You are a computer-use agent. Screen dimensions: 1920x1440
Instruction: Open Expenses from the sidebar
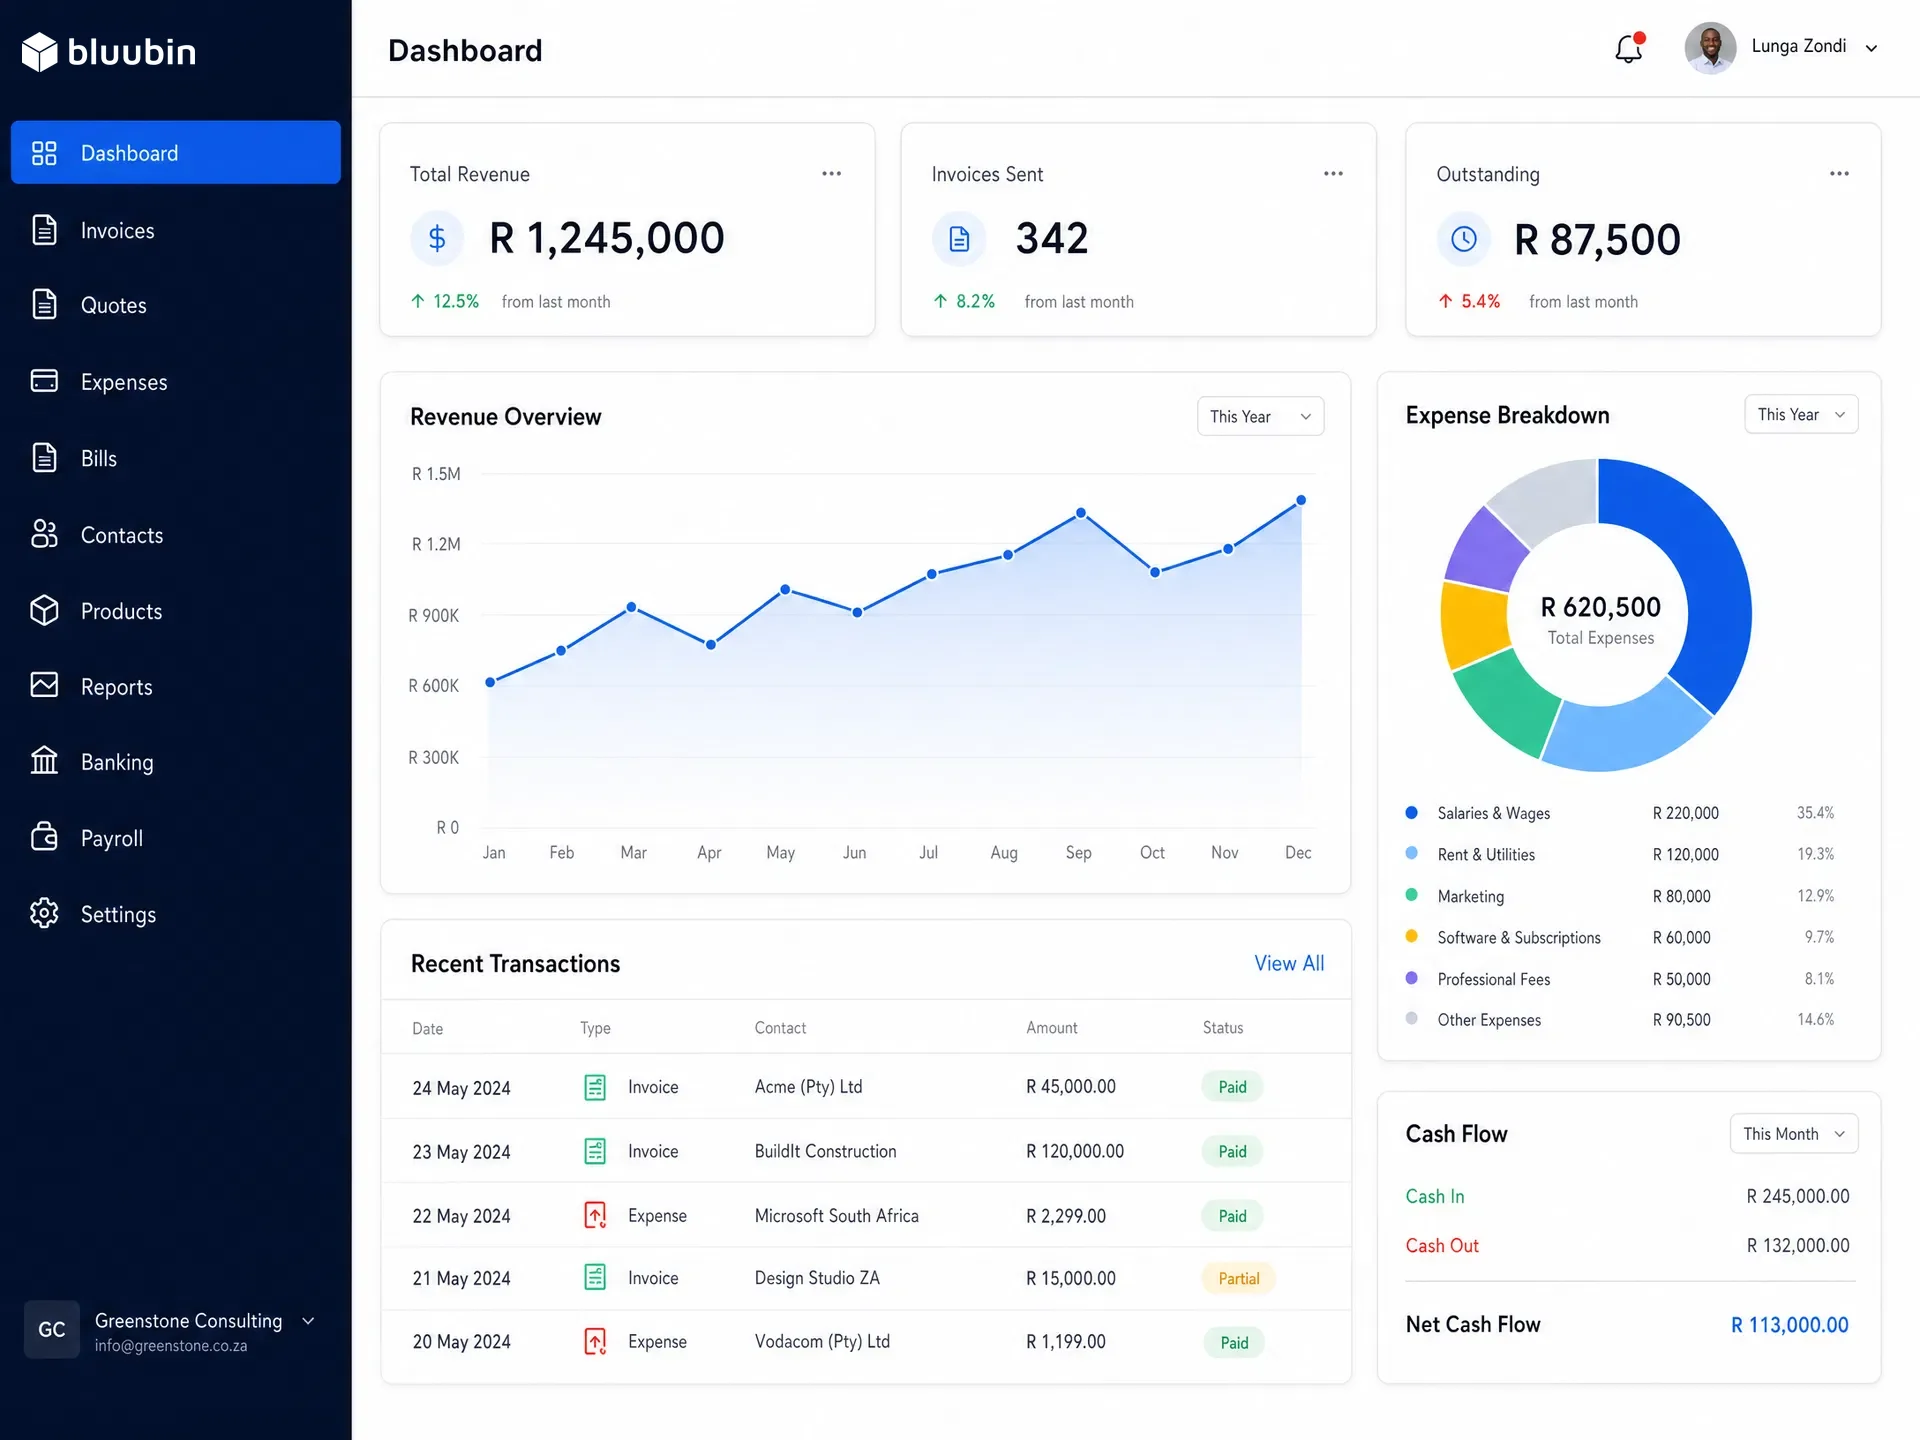176,382
